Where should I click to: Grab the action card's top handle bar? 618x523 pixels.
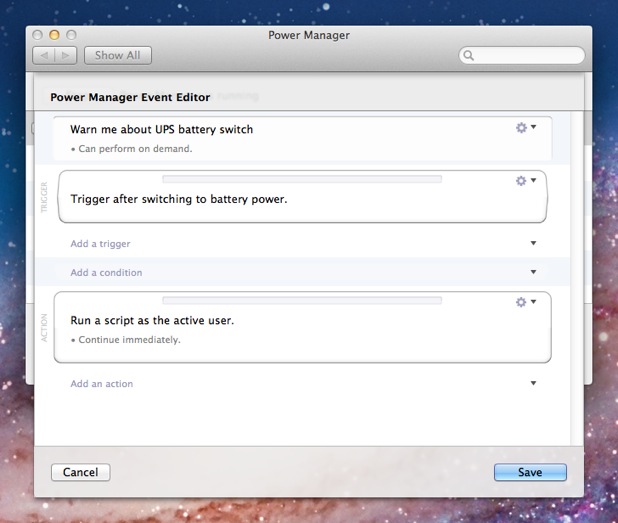click(302, 301)
